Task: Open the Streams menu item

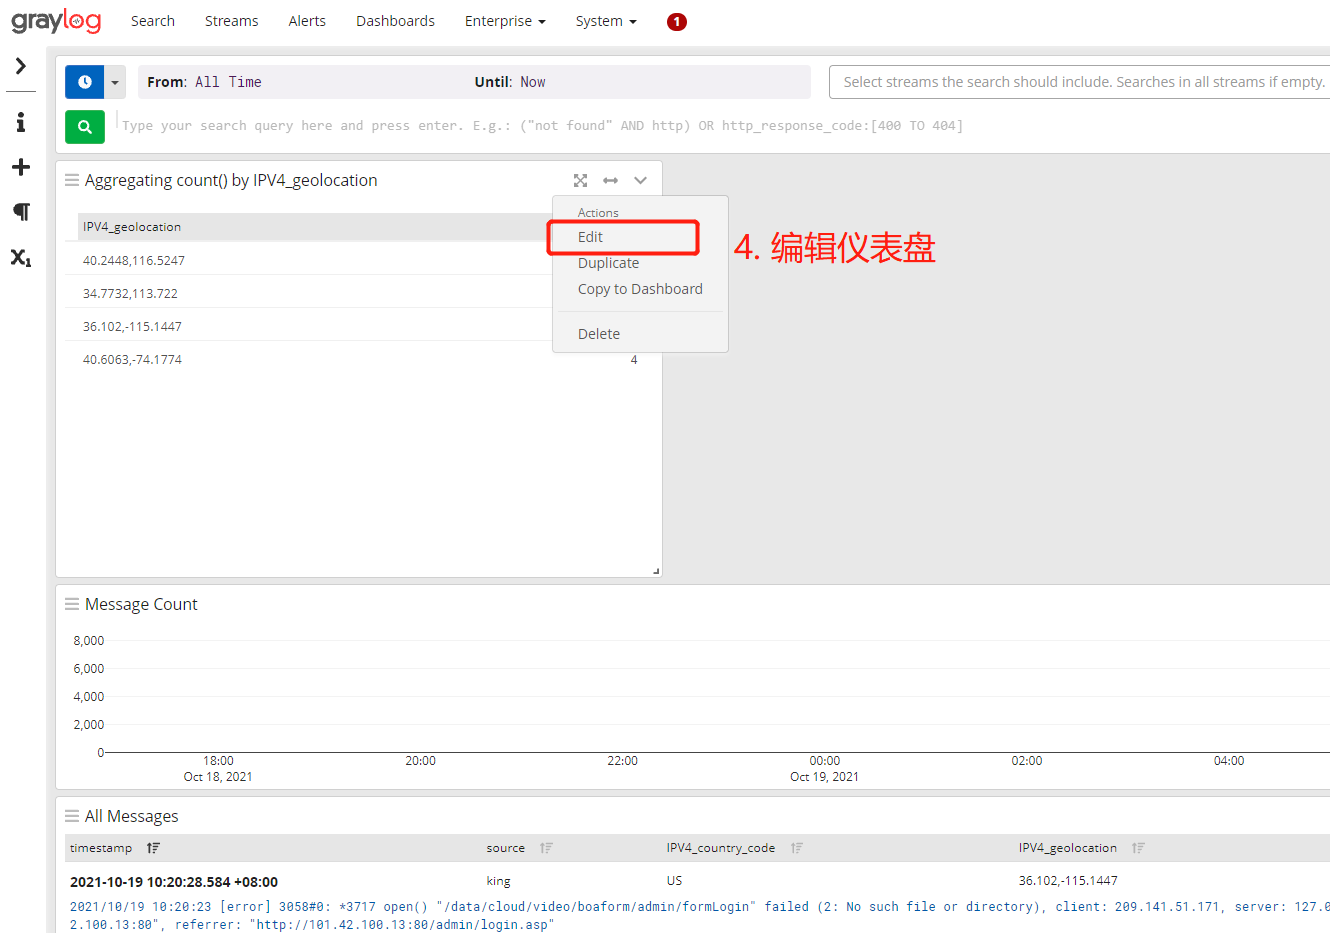Action: 231,21
